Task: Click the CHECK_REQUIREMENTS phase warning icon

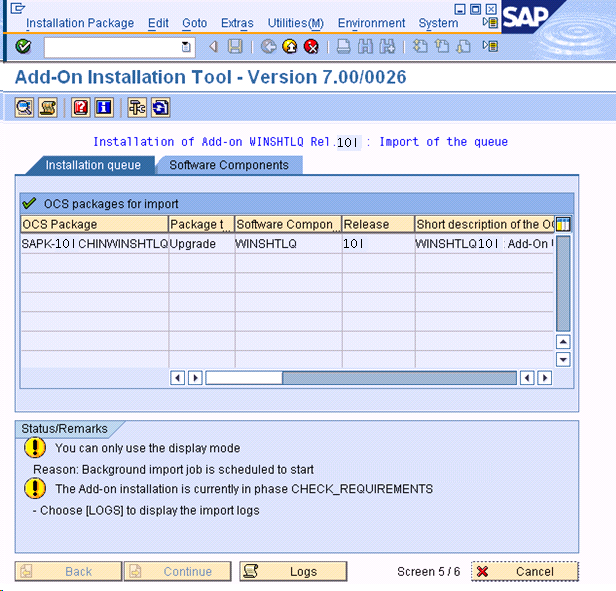Action: pos(35,488)
